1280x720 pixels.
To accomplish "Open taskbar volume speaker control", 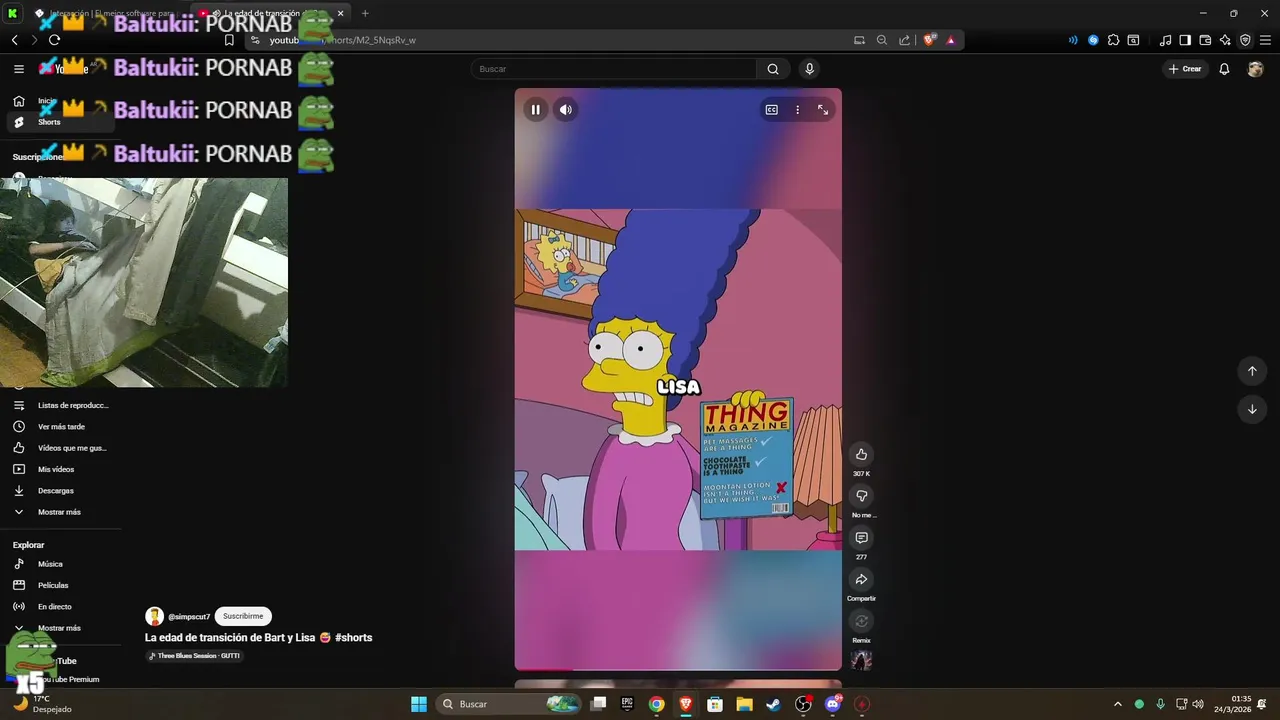I will (x=1198, y=704).
